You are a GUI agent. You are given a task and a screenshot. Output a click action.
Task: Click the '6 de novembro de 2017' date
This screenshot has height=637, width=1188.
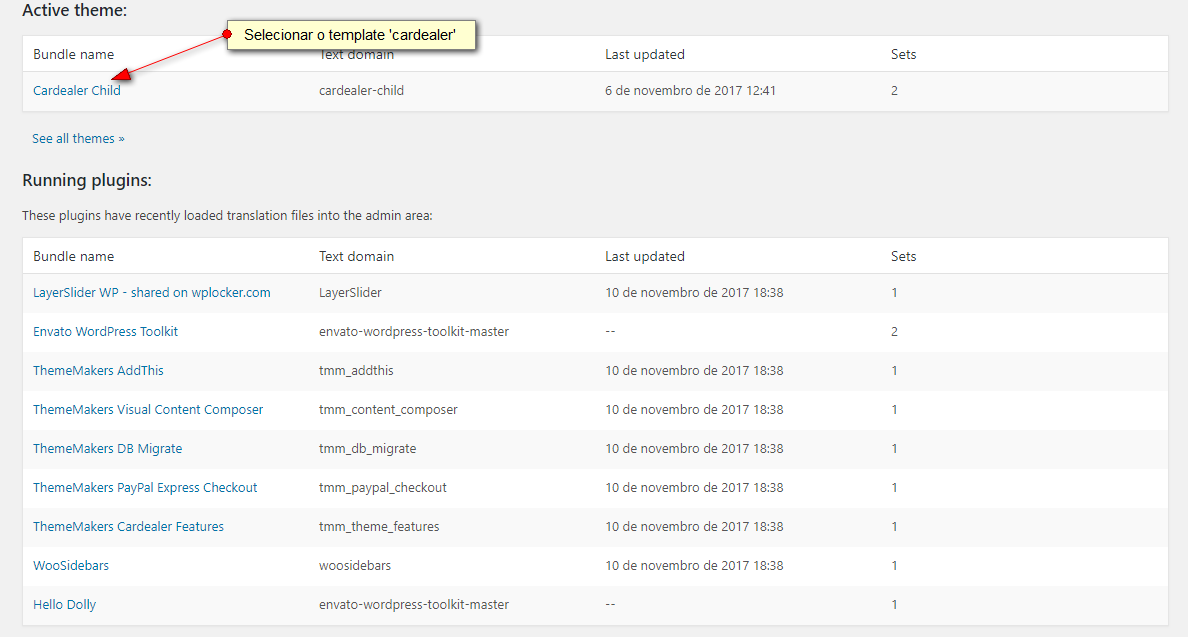pos(690,91)
